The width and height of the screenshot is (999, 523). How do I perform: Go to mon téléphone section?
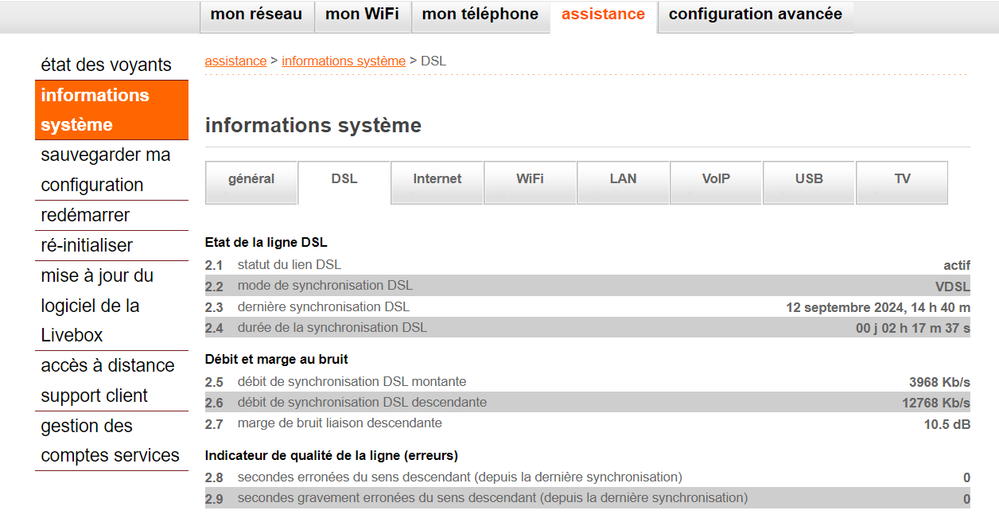(480, 15)
